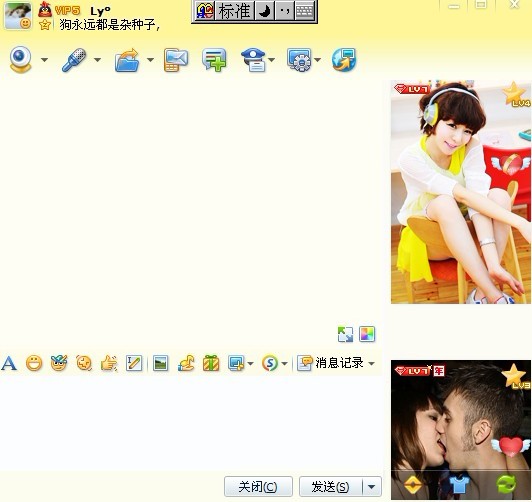Open screenshot capture dropdown arrow
The image size is (532, 502).
click(250, 364)
